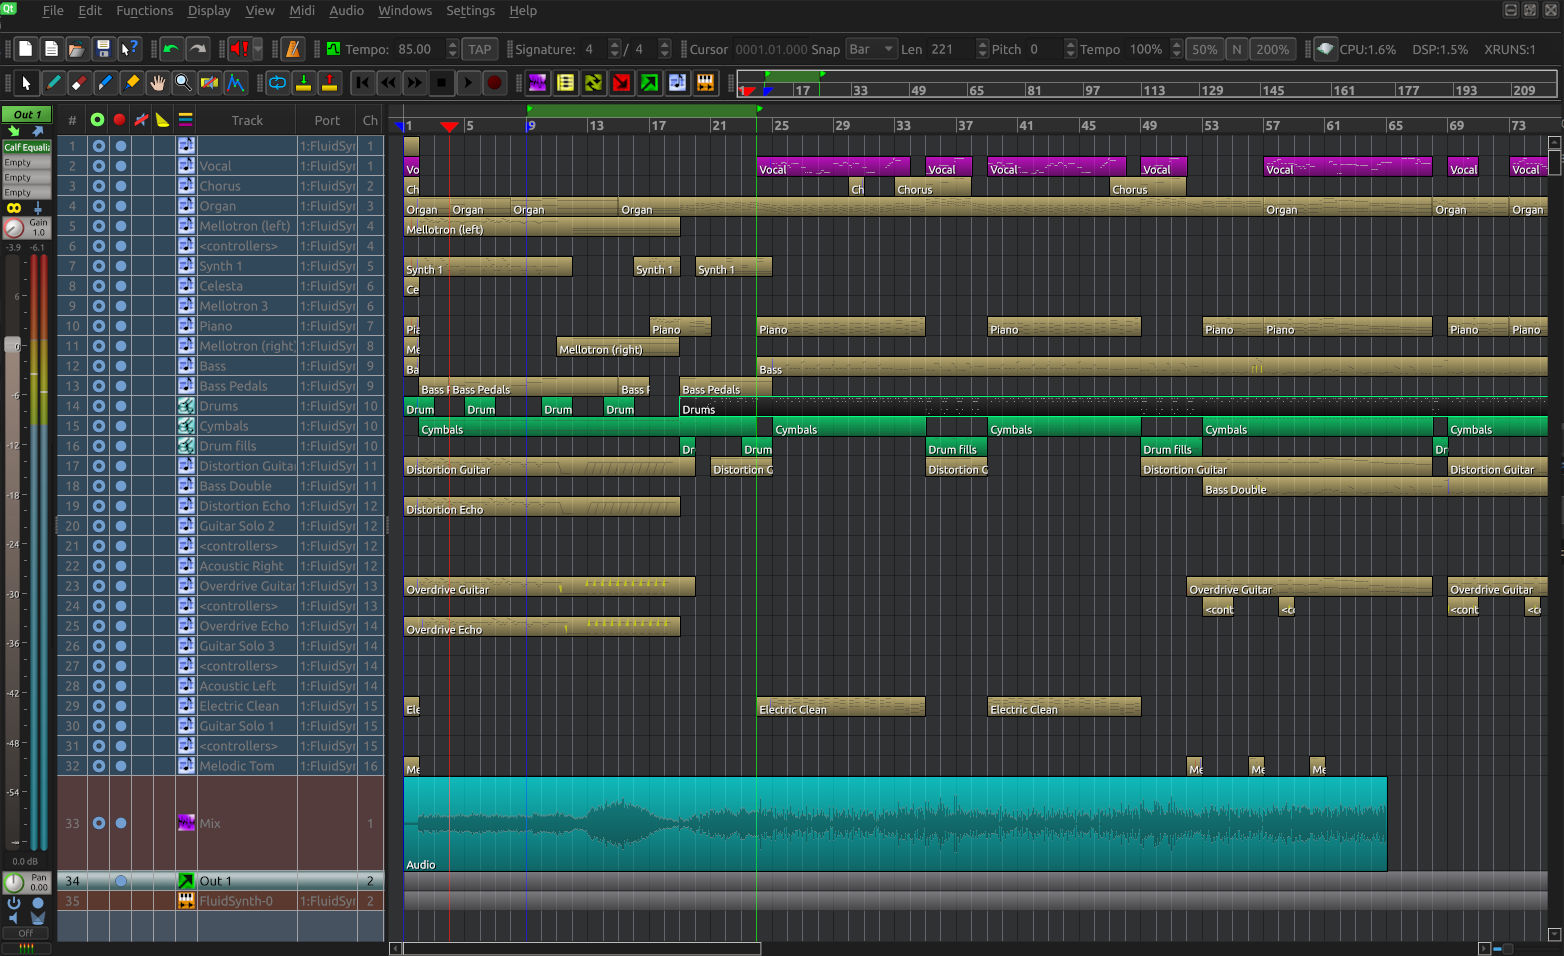This screenshot has height=956, width=1564.
Task: Click the TAP tempo button
Action: click(x=480, y=49)
